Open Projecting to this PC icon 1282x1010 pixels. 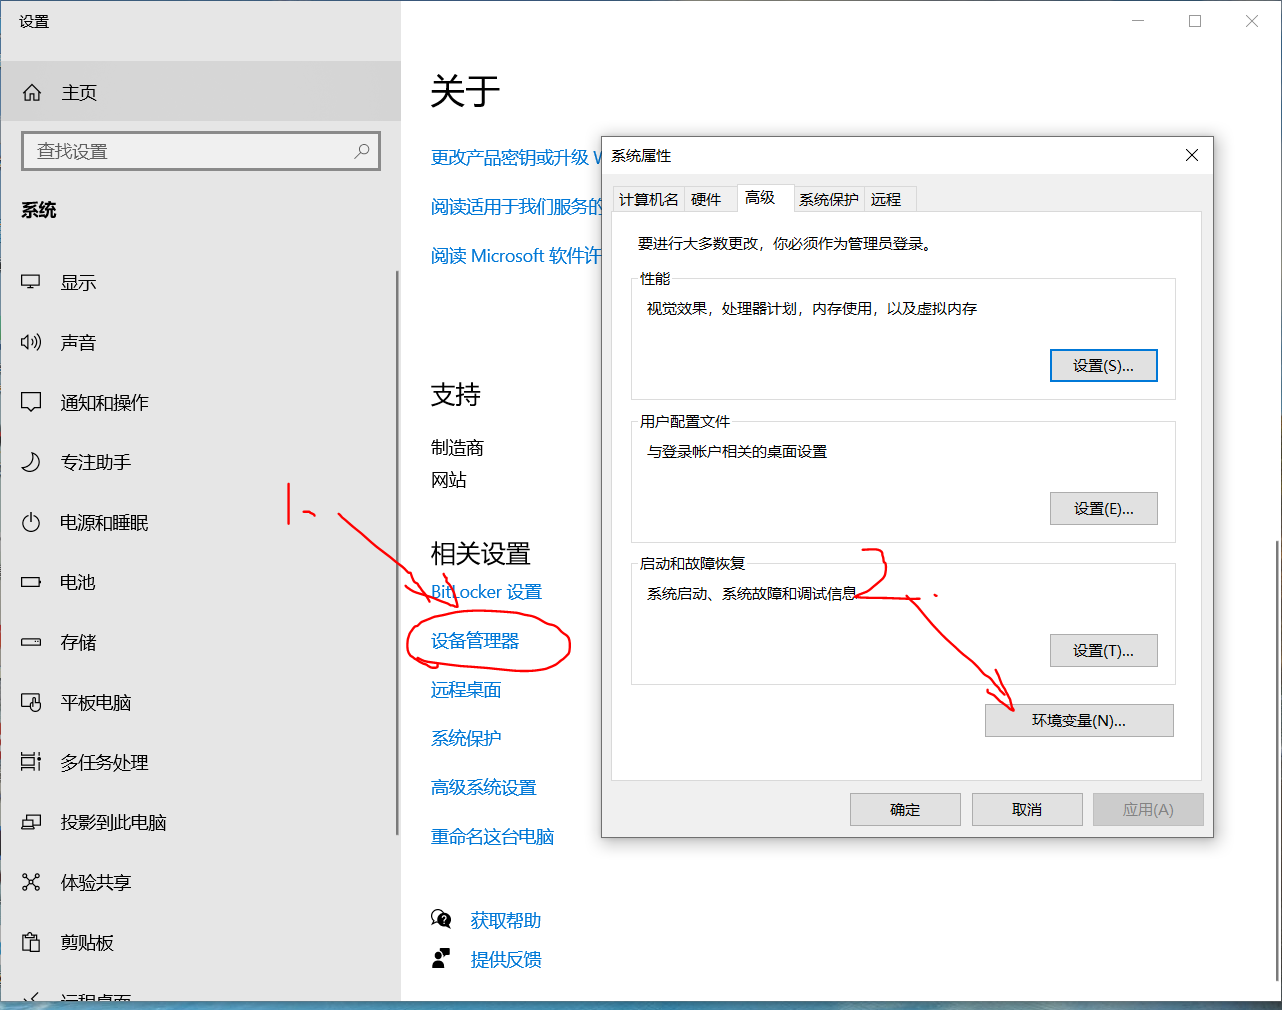click(x=31, y=822)
